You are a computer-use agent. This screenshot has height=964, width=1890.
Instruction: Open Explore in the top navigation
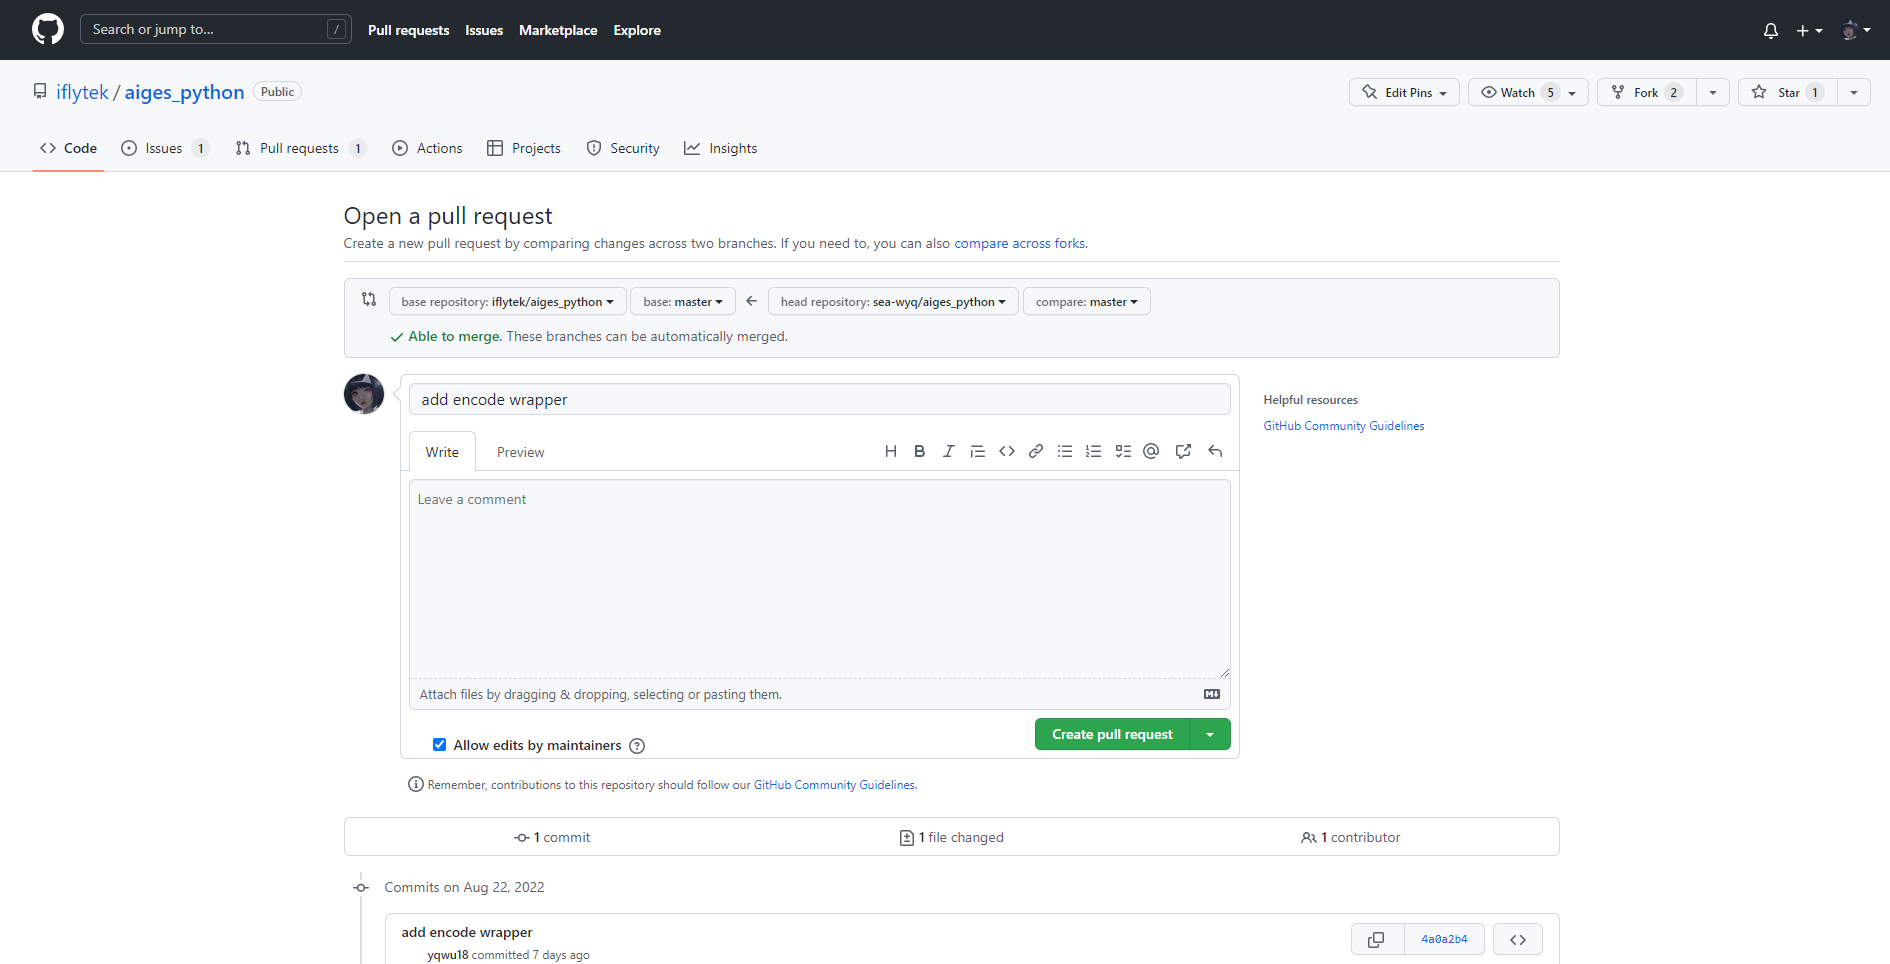click(637, 30)
